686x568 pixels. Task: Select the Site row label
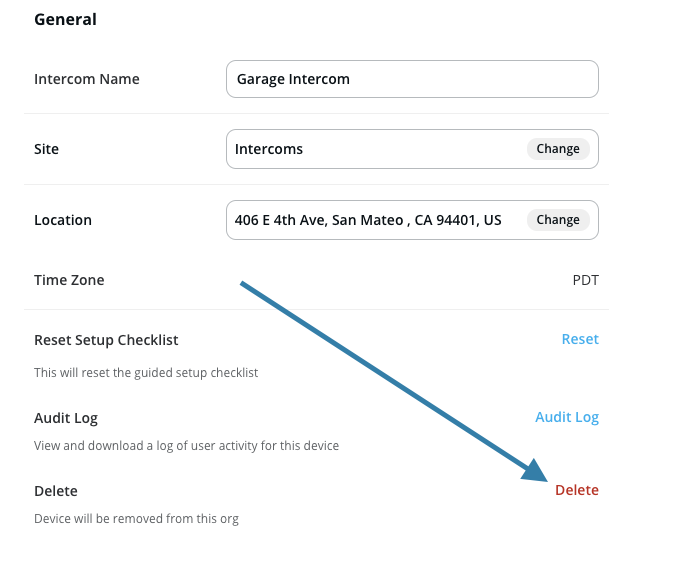click(x=47, y=149)
